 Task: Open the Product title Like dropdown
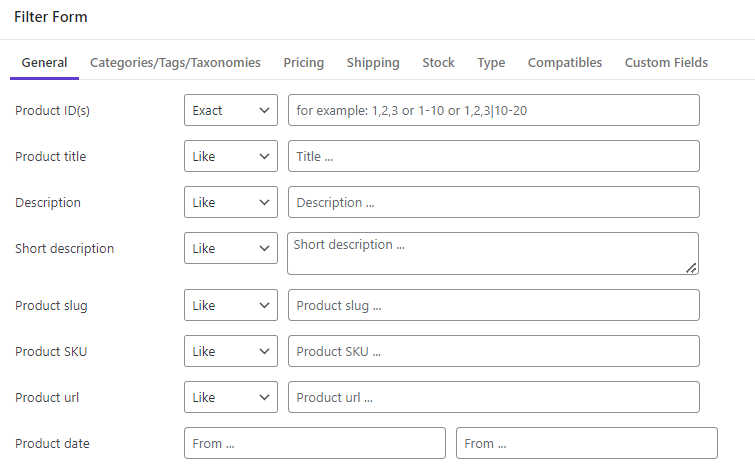231,156
